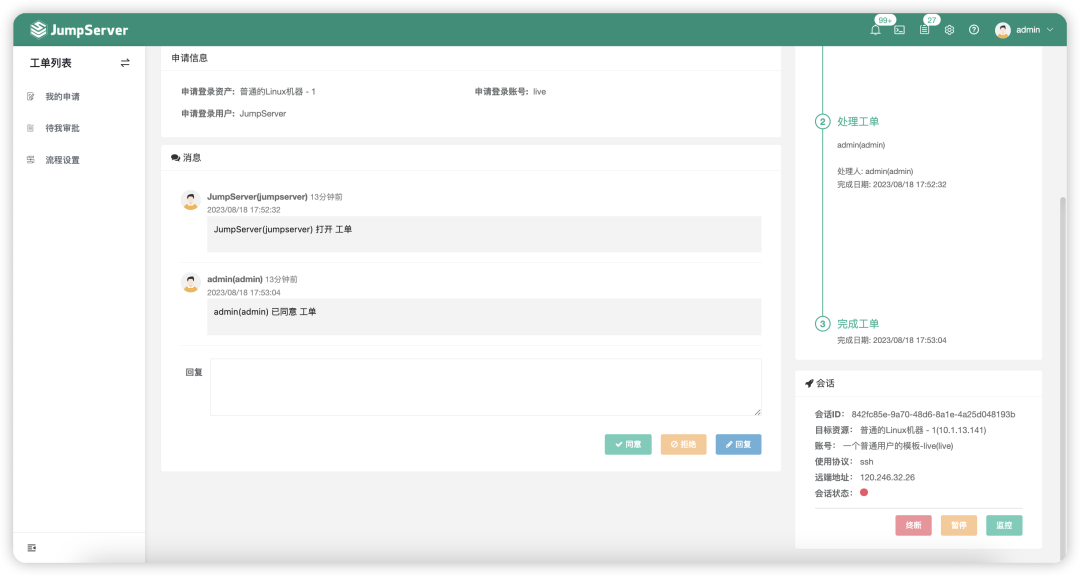The height and width of the screenshot is (576, 1080).
Task: Collapse the sidebar with the bottom icon
Action: 32,548
